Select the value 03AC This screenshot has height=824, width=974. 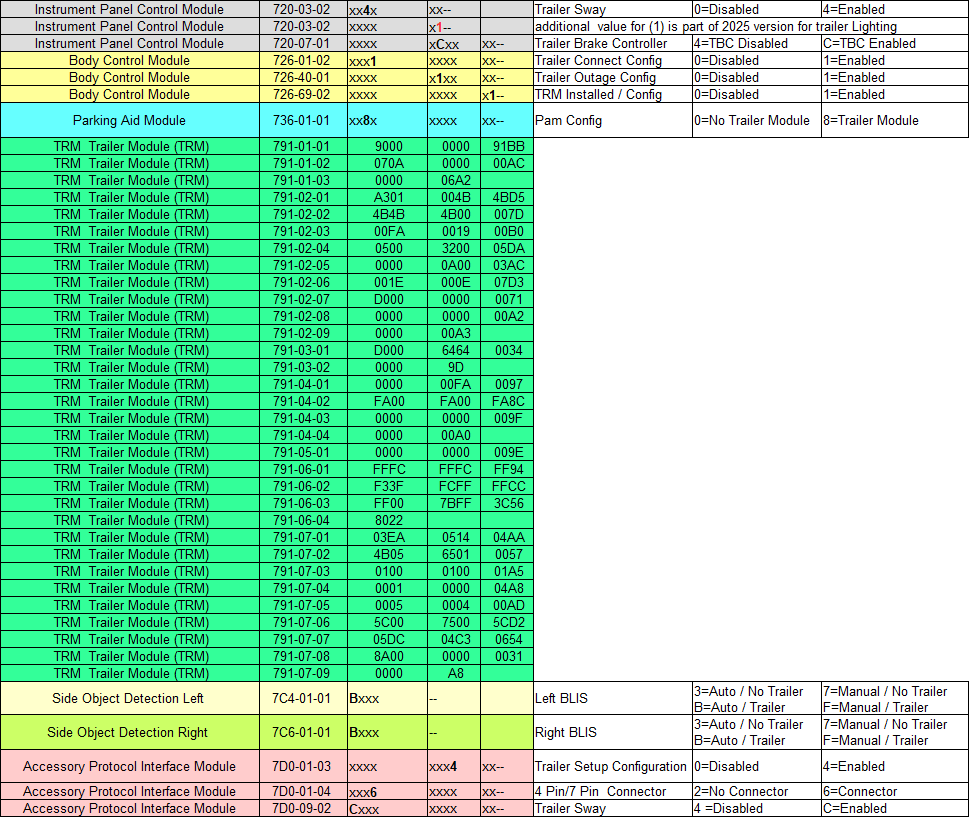pyautogui.click(x=509, y=265)
